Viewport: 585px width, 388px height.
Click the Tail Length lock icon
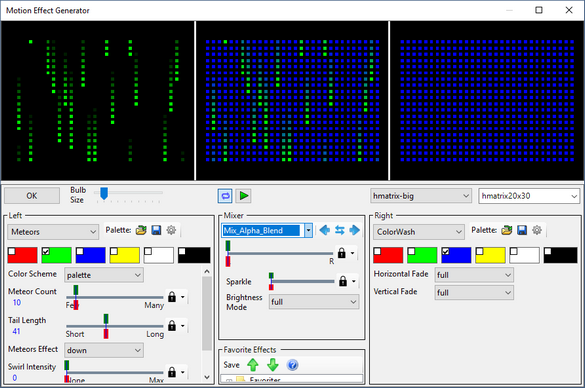(172, 326)
